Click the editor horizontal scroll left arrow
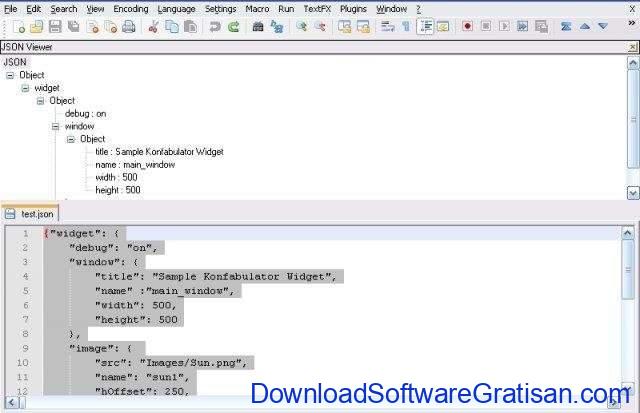 pyautogui.click(x=12, y=403)
